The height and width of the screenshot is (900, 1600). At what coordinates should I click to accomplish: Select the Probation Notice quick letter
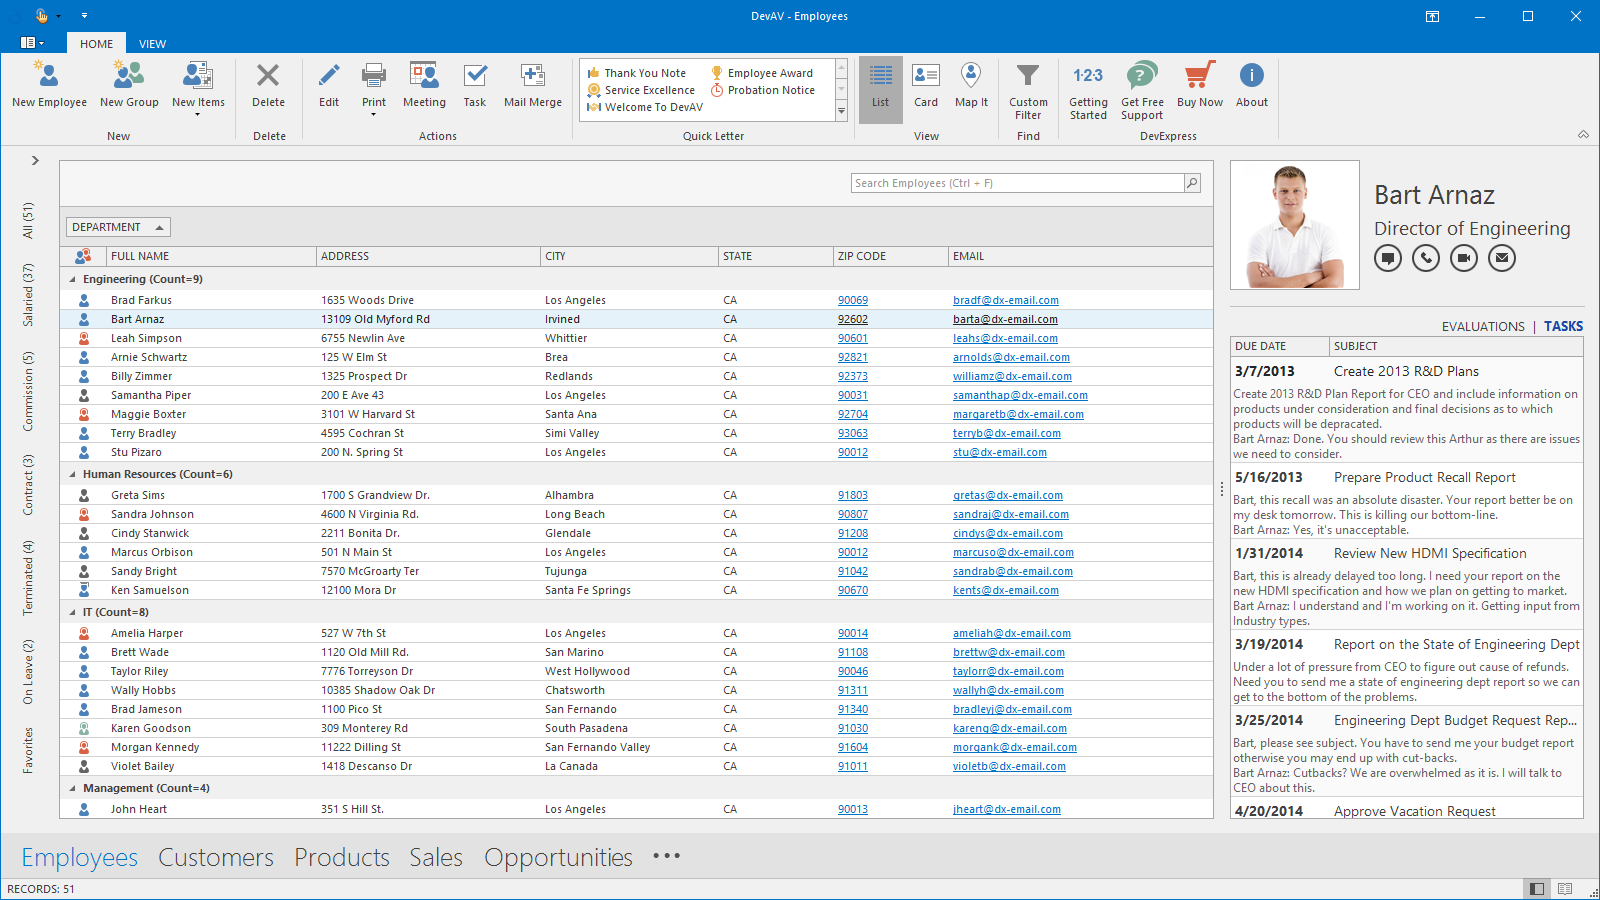click(x=763, y=90)
